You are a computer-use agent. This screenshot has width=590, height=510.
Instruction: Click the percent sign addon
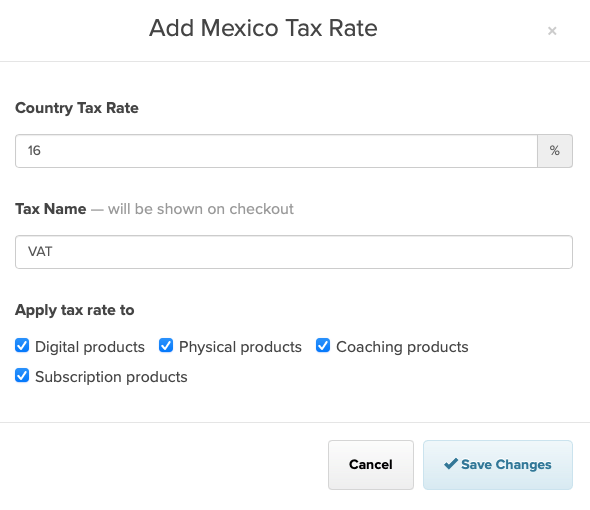coord(555,151)
